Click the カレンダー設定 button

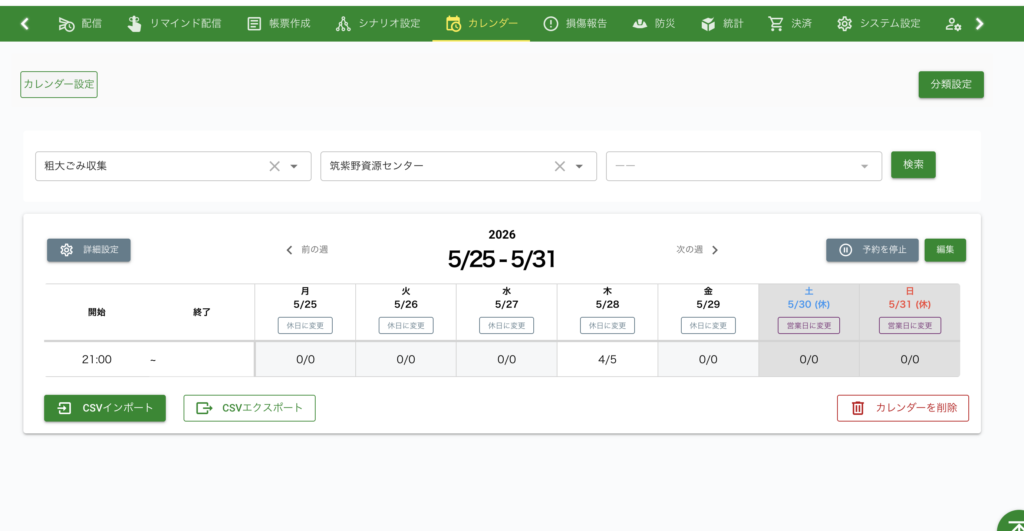(59, 85)
